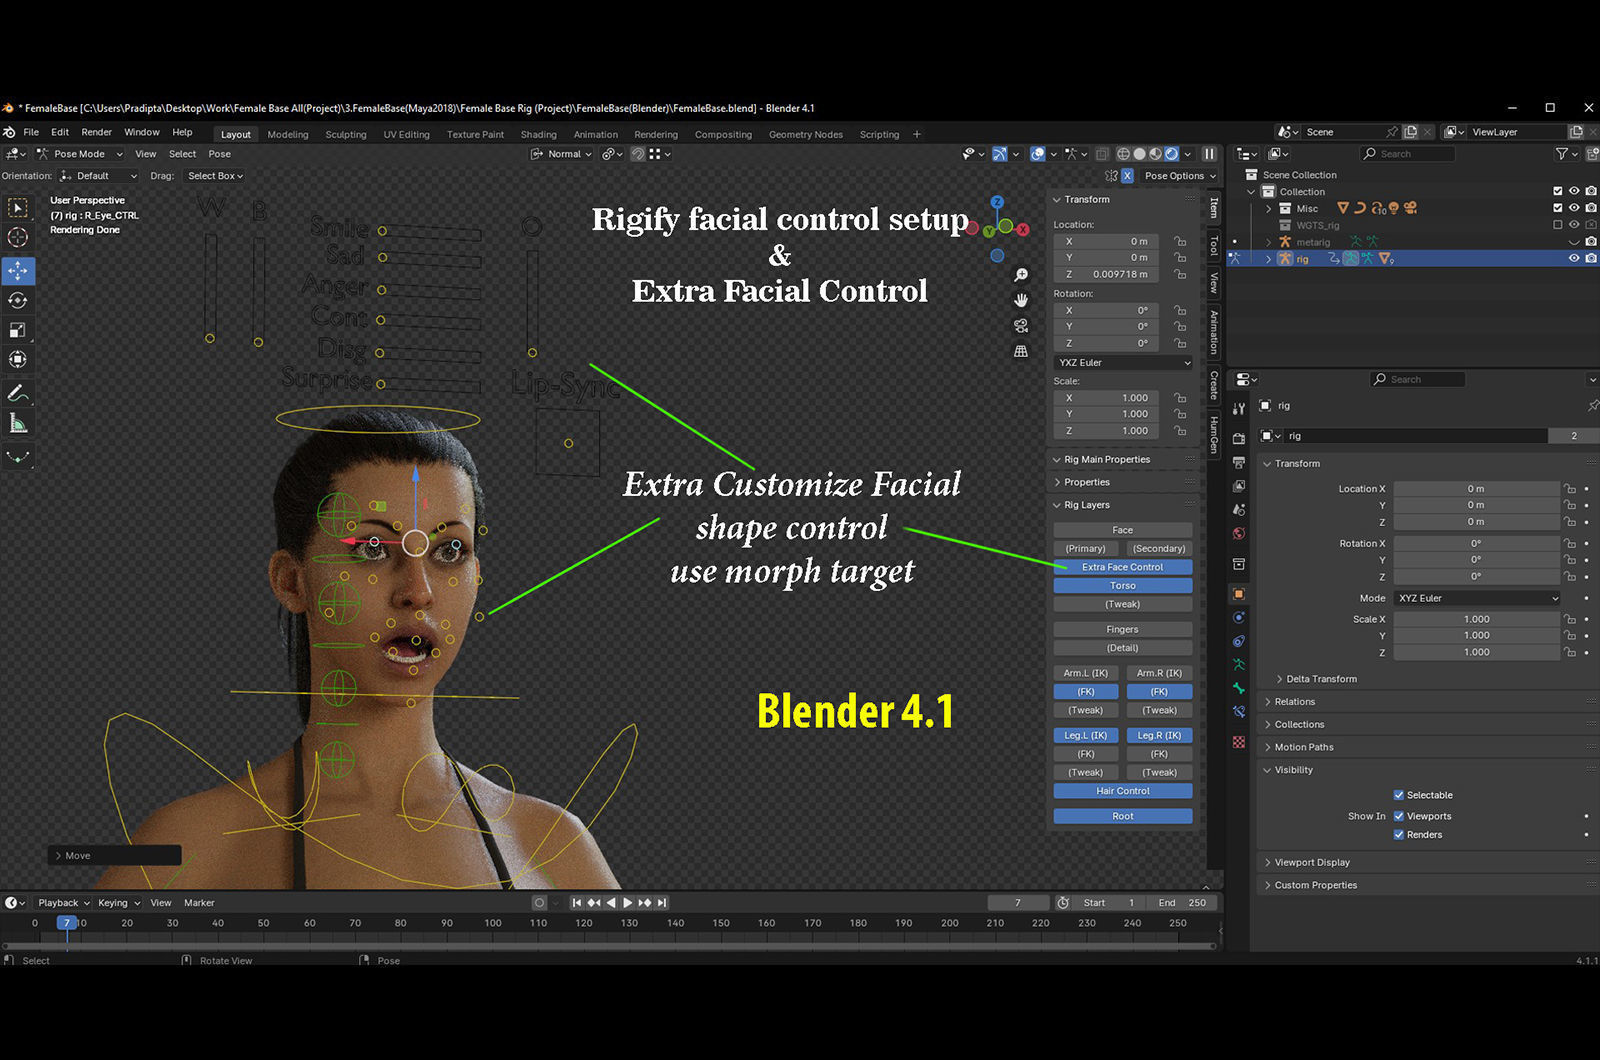Open the Object properties tab icon

point(1239,594)
